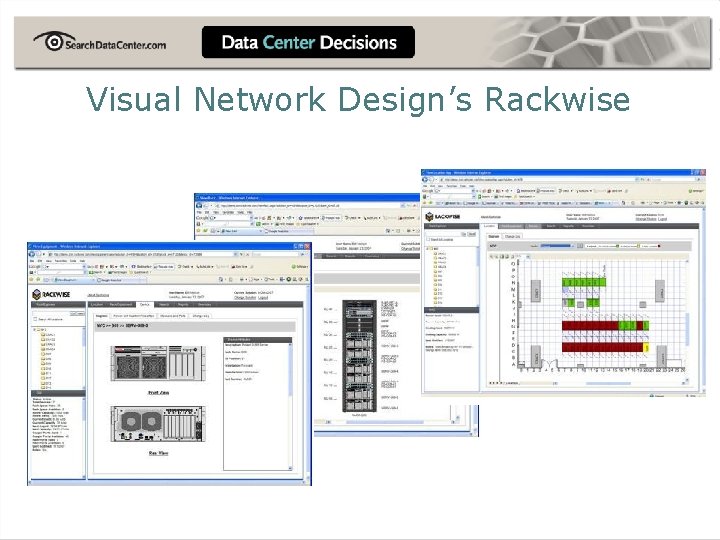720x540 pixels.
Task: Click the Go button in the Device window sidebar
Action: coord(73,313)
